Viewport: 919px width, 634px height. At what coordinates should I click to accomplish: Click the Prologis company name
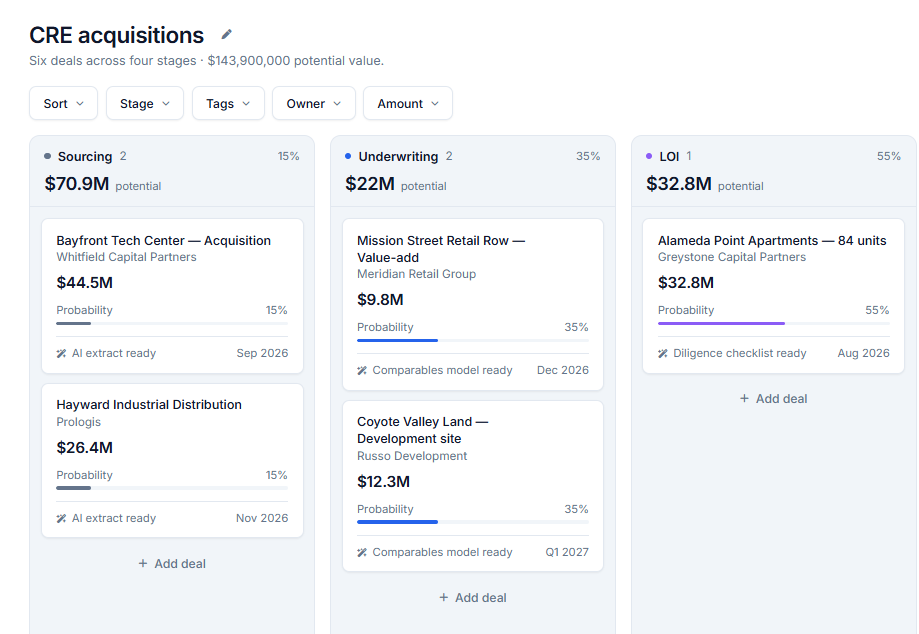click(x=79, y=422)
